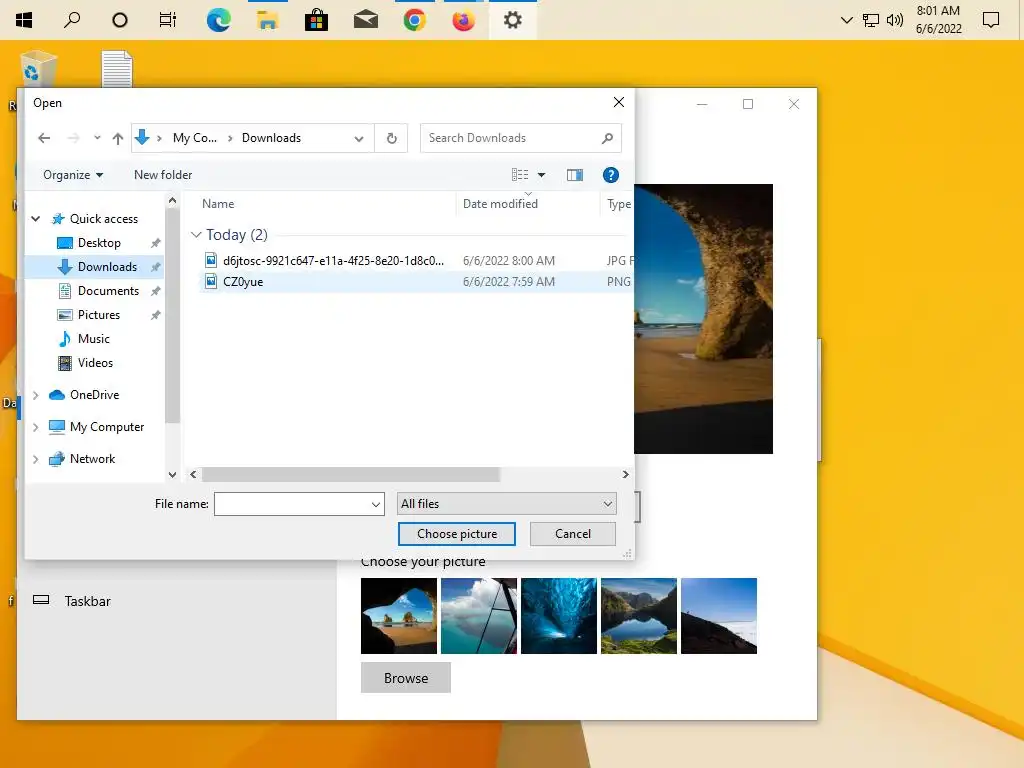Cancel the Open dialog
1024x768 pixels.
pos(573,534)
